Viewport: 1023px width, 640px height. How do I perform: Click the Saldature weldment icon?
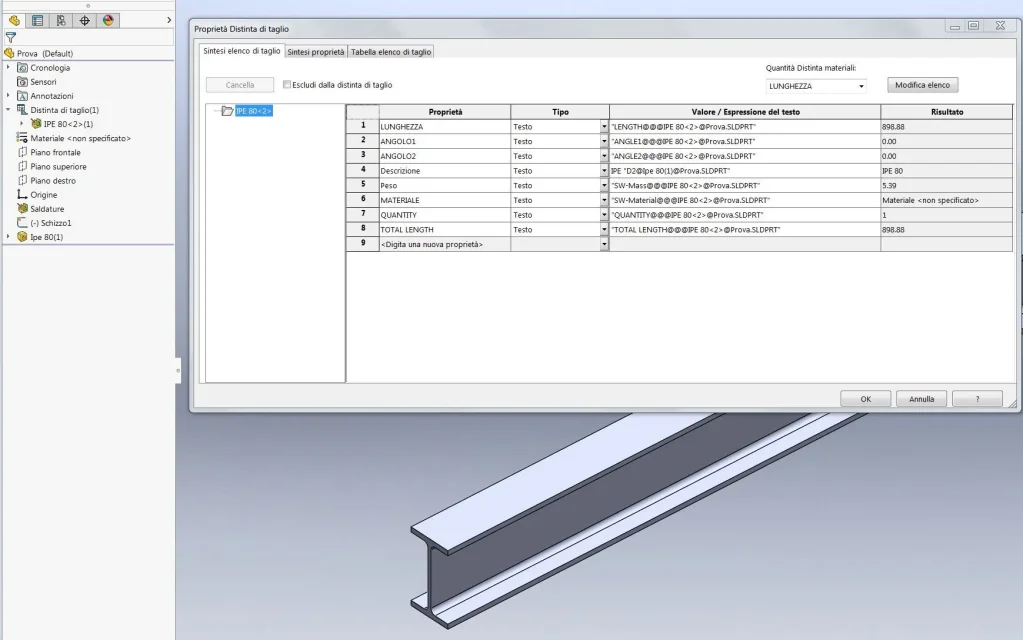pyautogui.click(x=22, y=209)
